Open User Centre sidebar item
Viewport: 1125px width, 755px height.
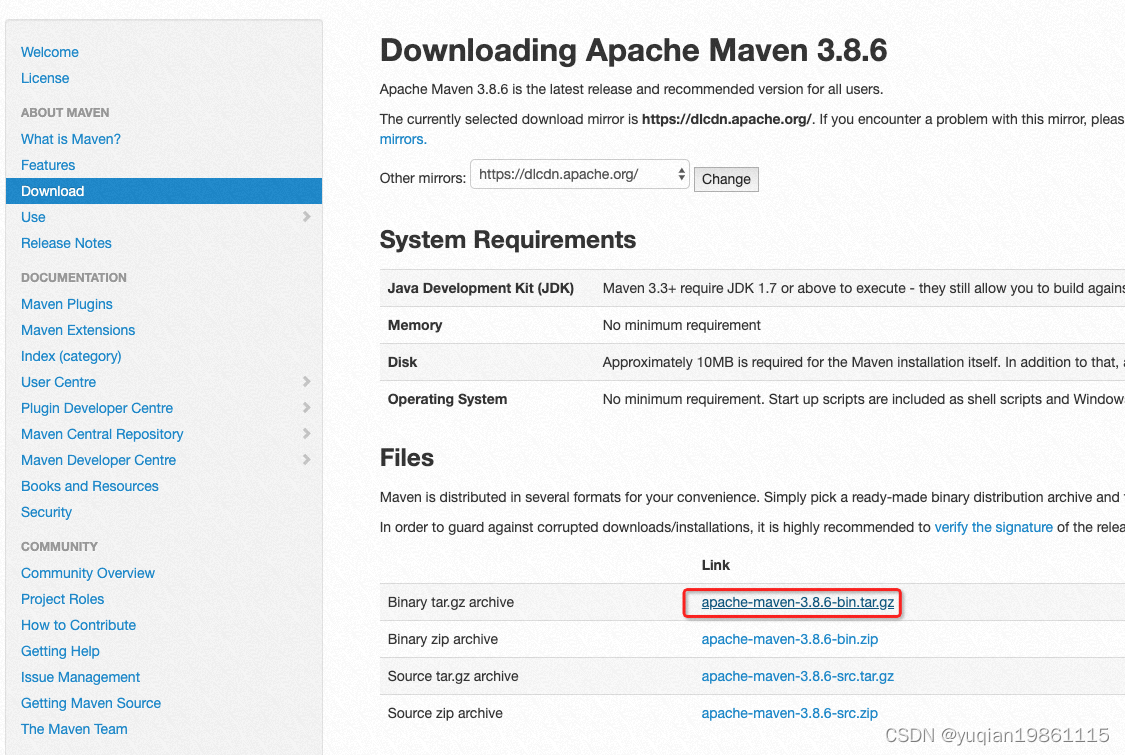coord(58,382)
